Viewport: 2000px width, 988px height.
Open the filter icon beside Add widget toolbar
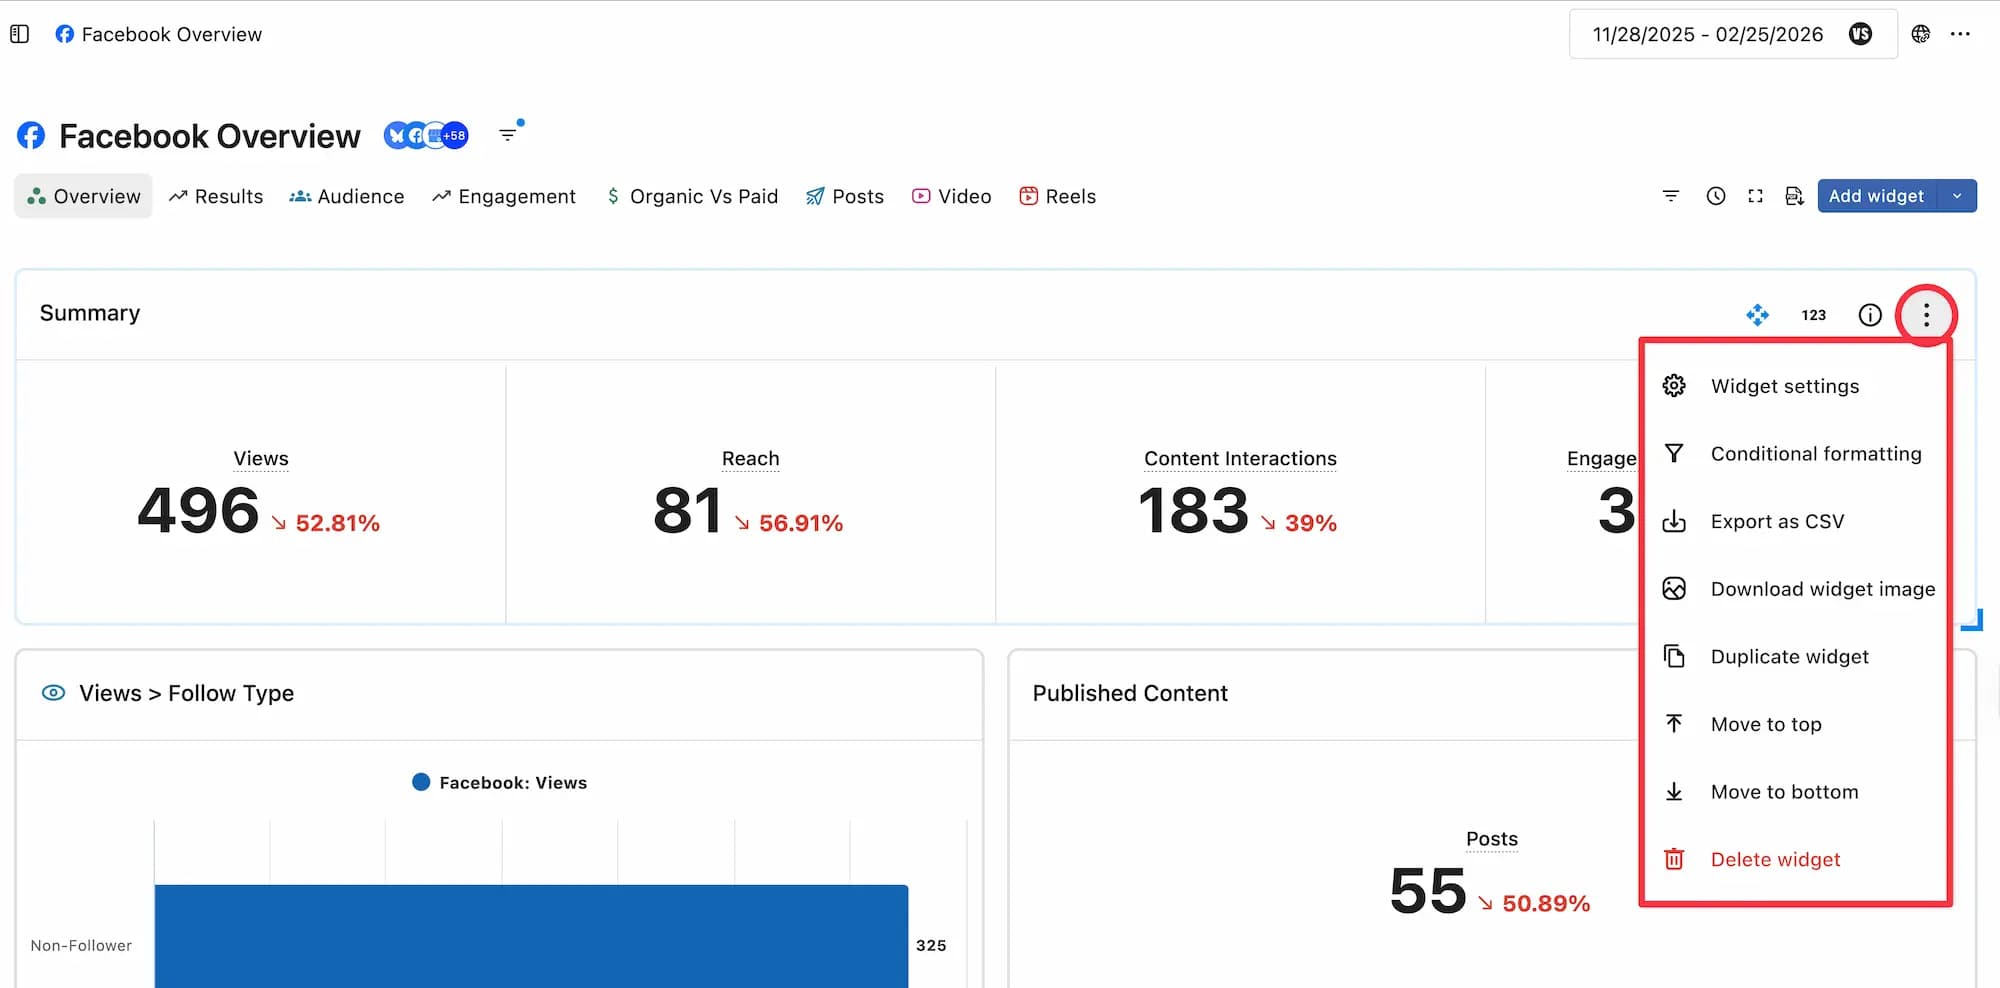[x=1670, y=196]
